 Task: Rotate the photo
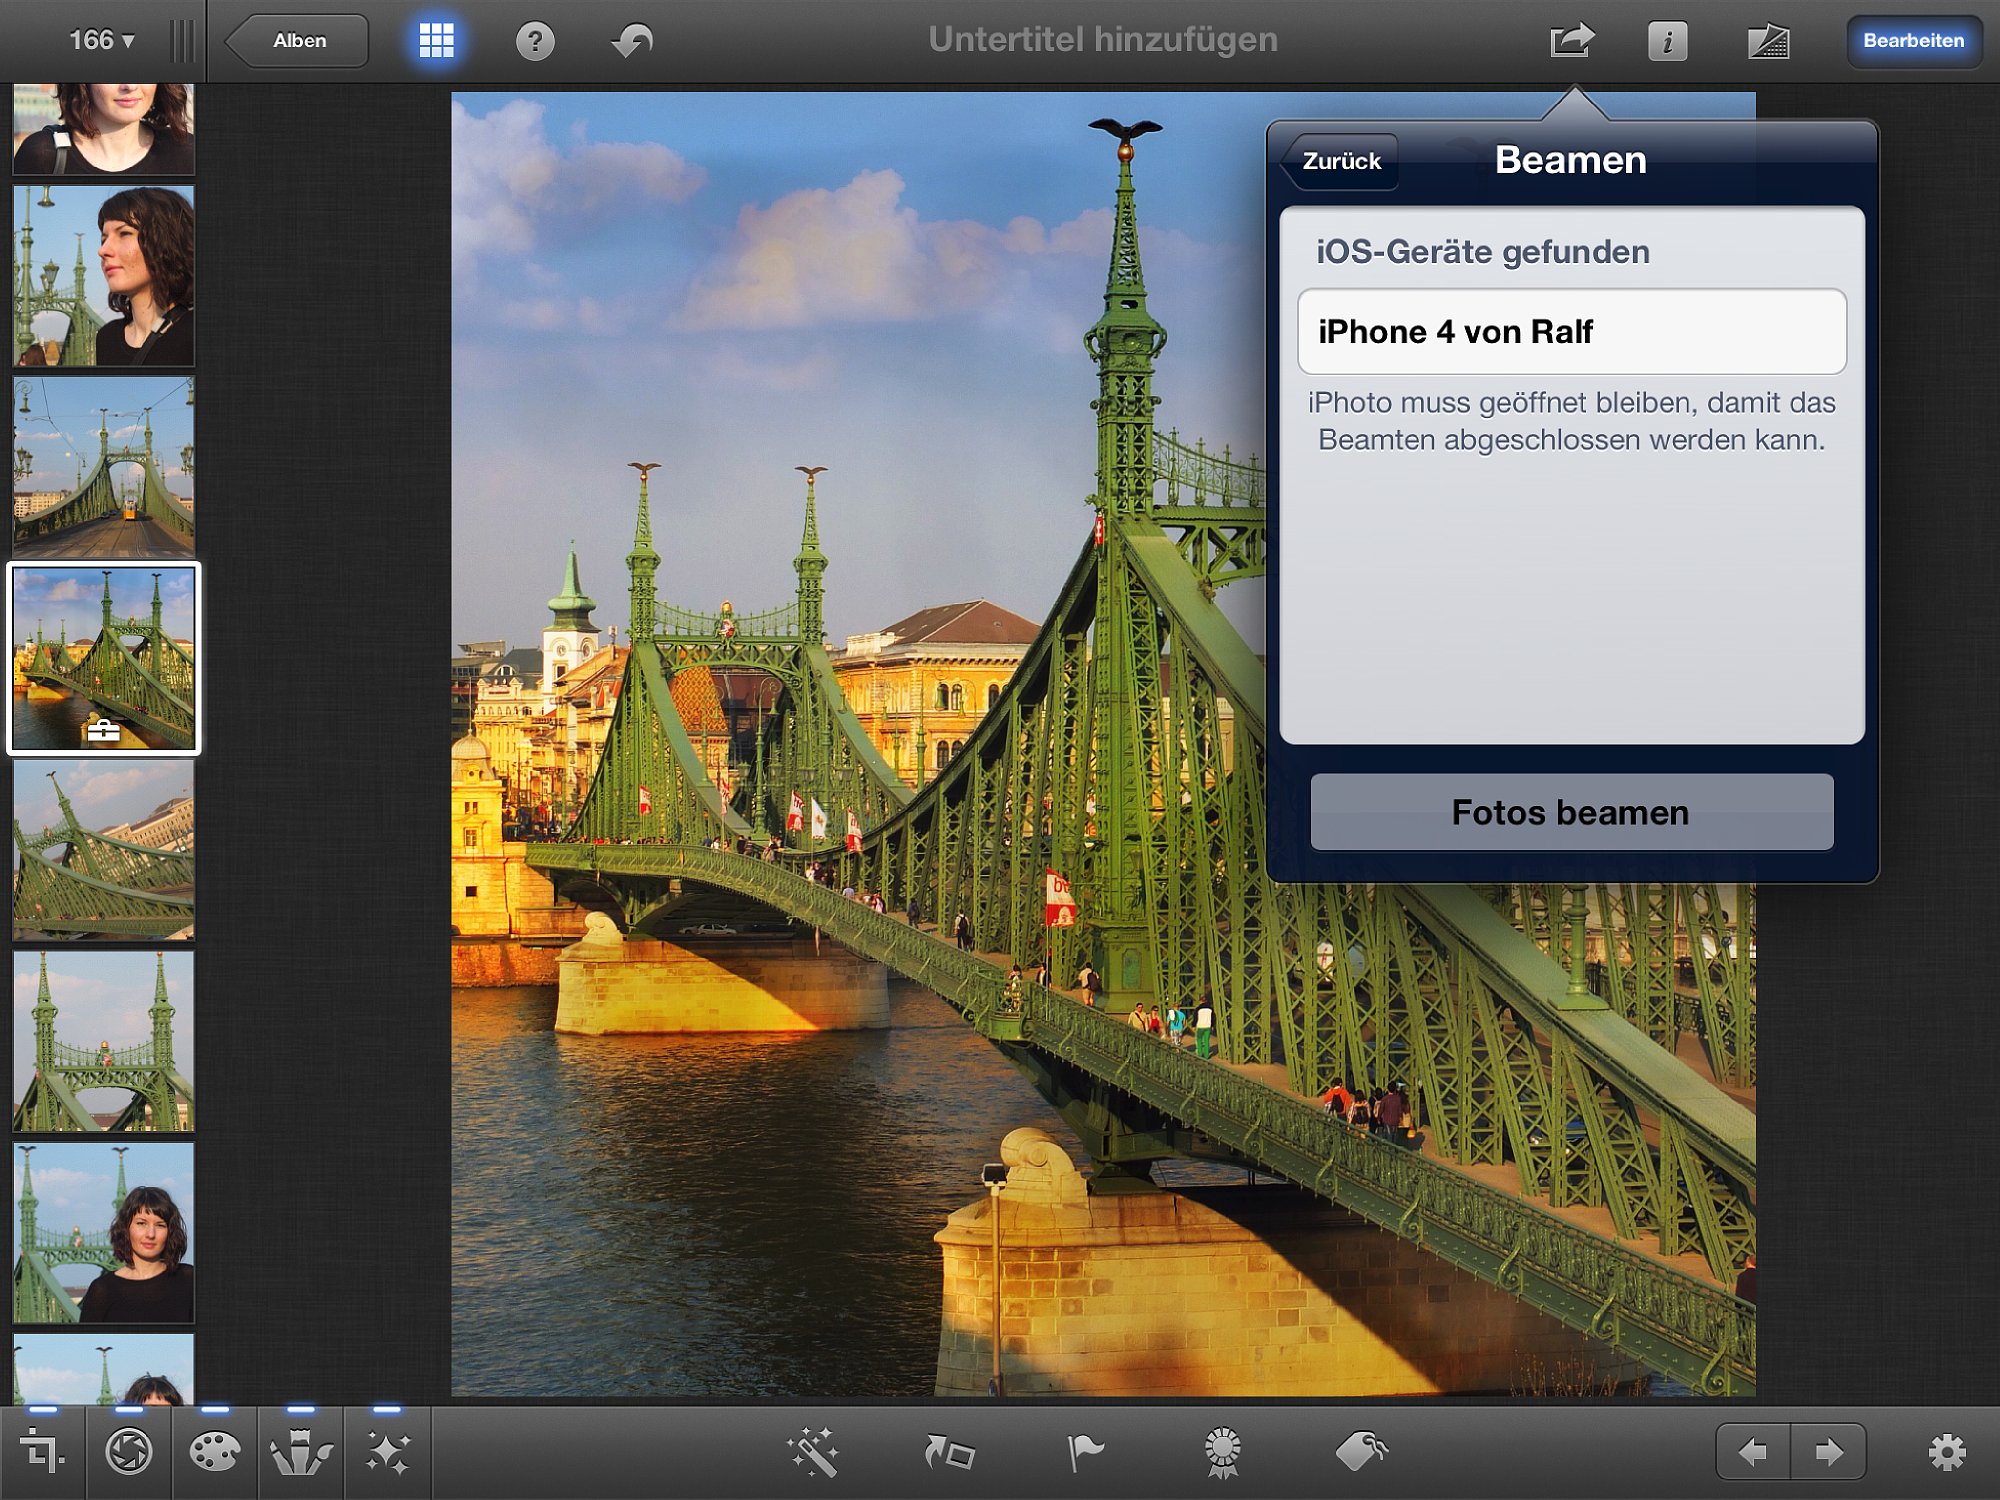pyautogui.click(x=948, y=1452)
